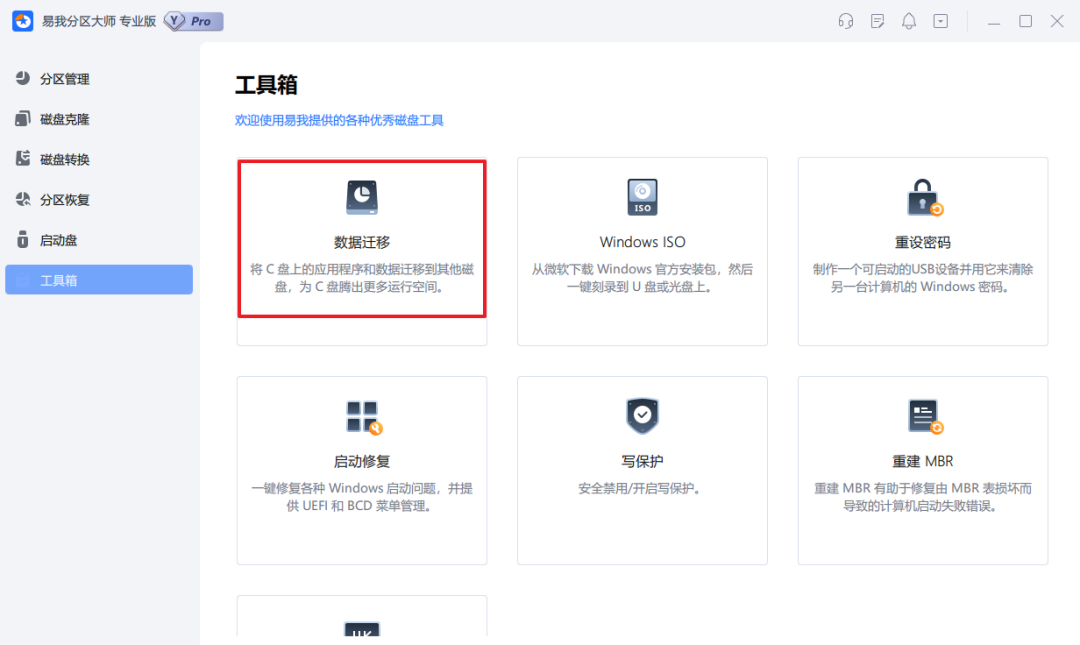Click the 分区管理 pie chart icon
Screen dimensions: 1080x645
click(x=23, y=78)
